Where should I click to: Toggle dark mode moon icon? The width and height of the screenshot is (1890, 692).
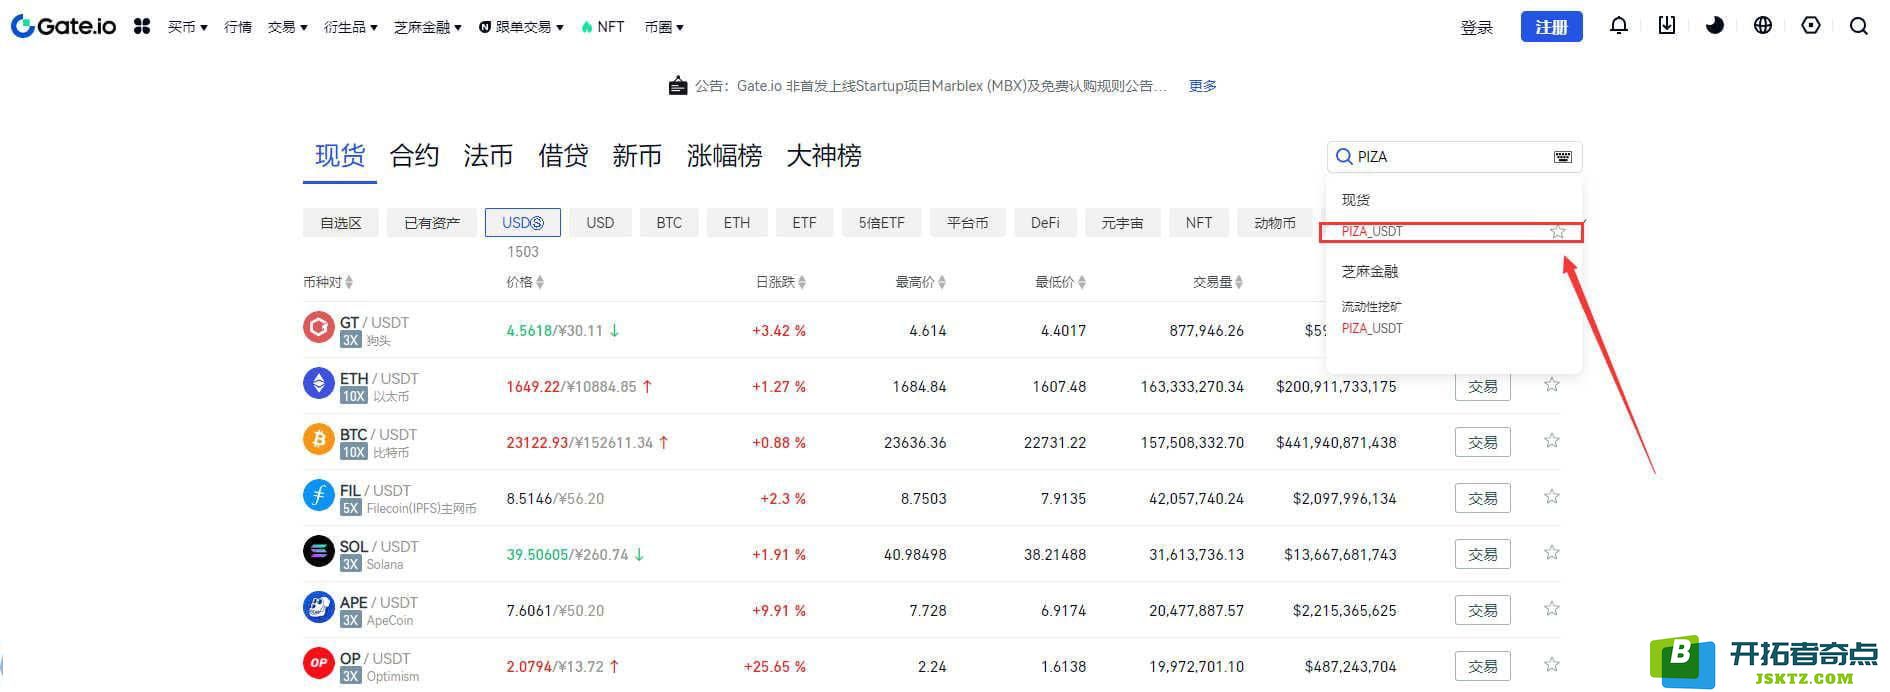[x=1715, y=26]
